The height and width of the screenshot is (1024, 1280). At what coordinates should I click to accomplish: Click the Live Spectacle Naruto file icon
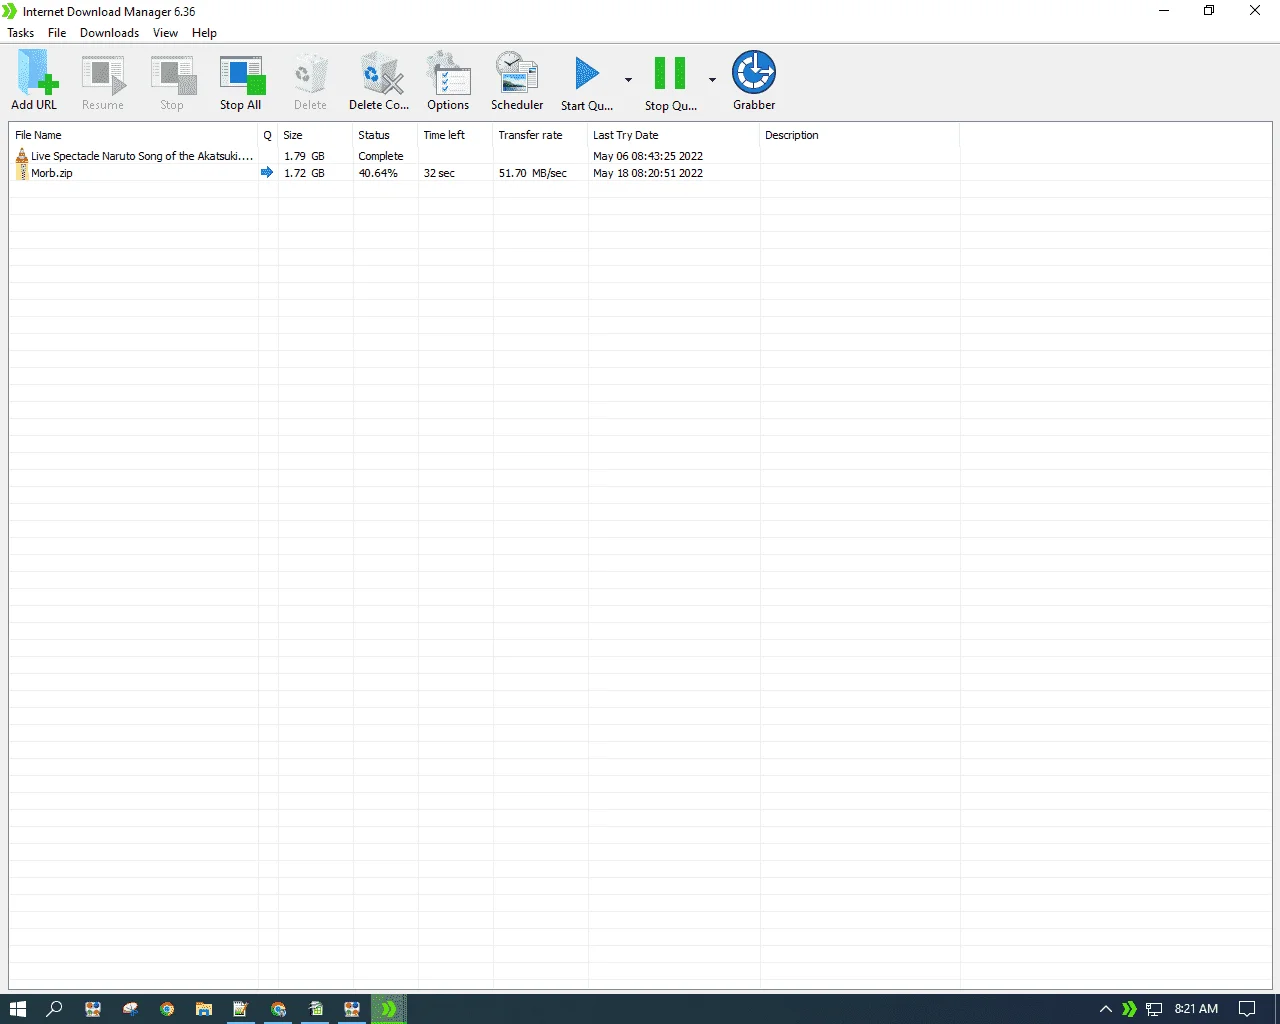click(22, 156)
